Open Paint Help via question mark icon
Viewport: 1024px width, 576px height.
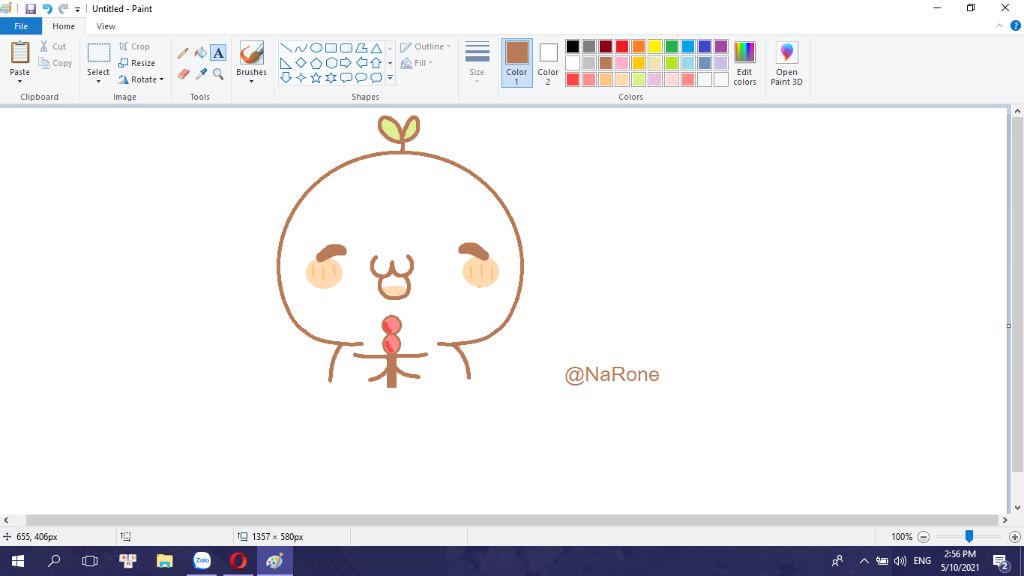(1016, 26)
